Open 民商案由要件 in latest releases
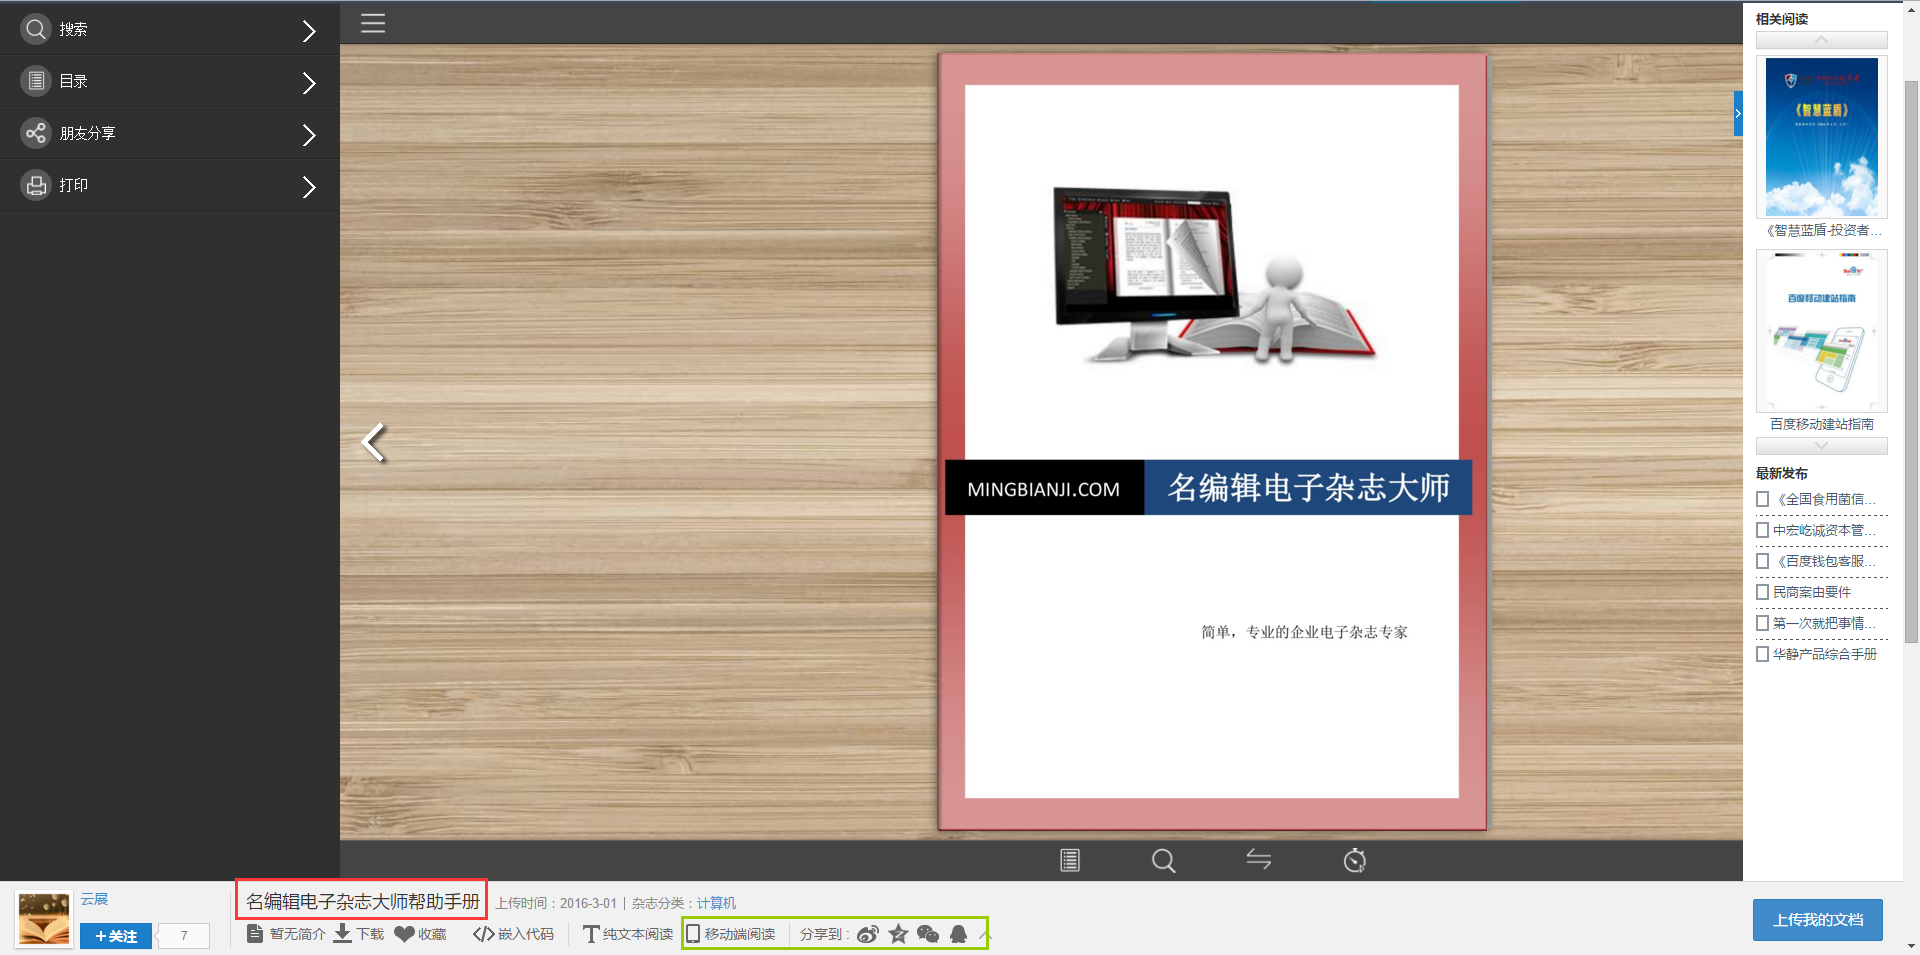The height and width of the screenshot is (955, 1920). click(x=1812, y=592)
